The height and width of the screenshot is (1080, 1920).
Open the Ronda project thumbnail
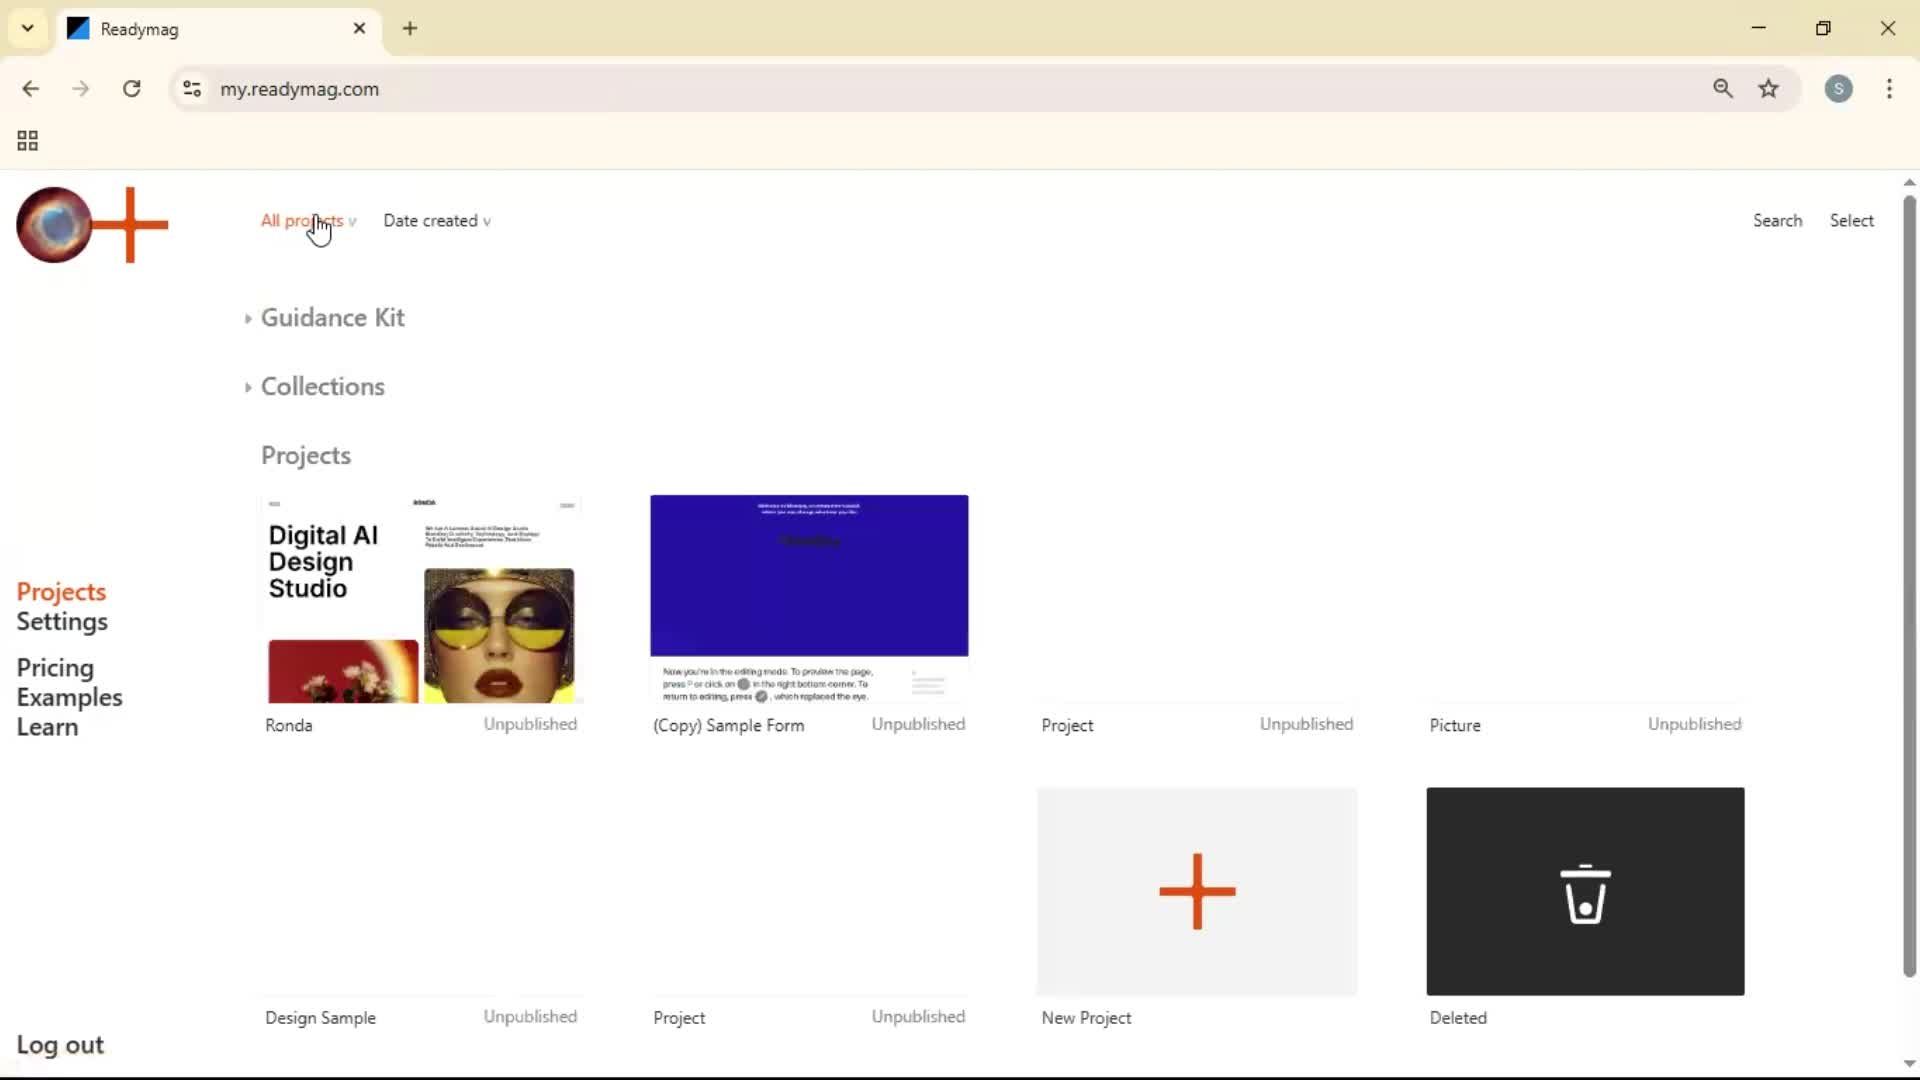[421, 598]
